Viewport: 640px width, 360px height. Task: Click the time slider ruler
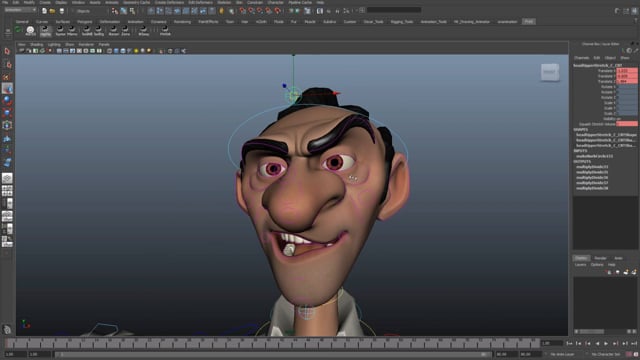tap(272, 343)
